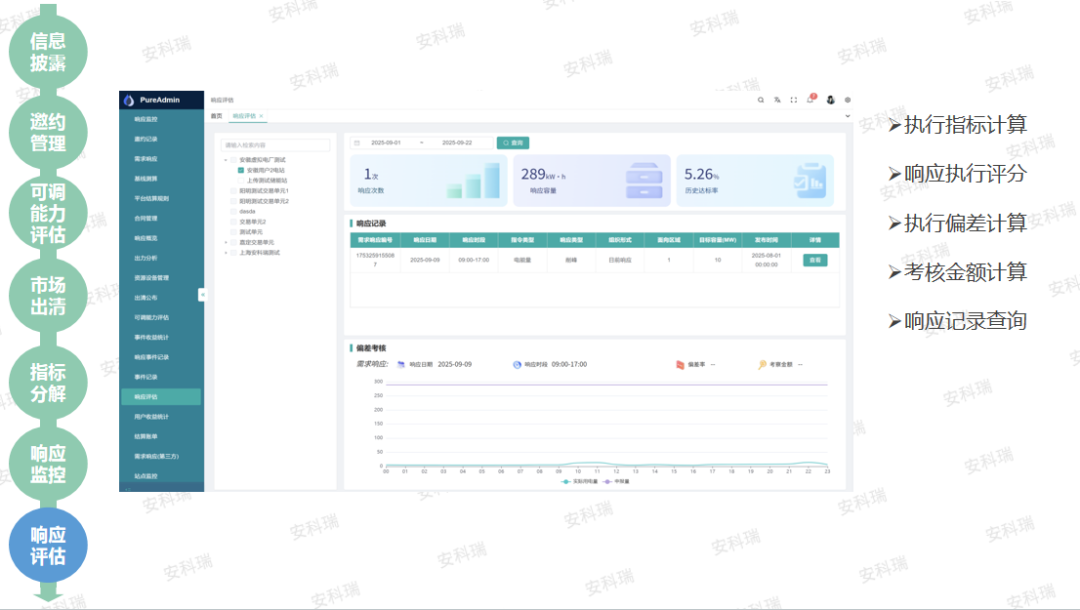Check the 阳明测试交易单元2 checkbox

click(233, 201)
